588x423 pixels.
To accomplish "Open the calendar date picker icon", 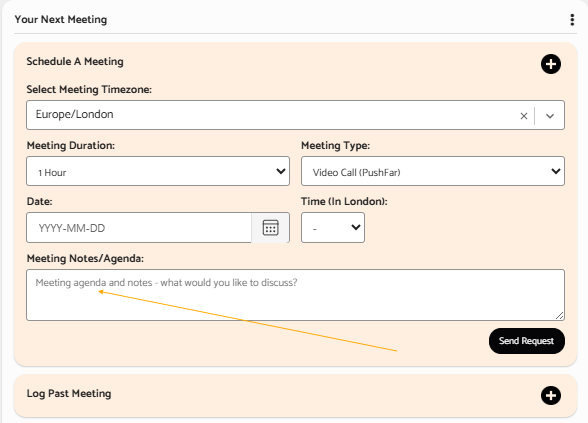I will [x=270, y=228].
